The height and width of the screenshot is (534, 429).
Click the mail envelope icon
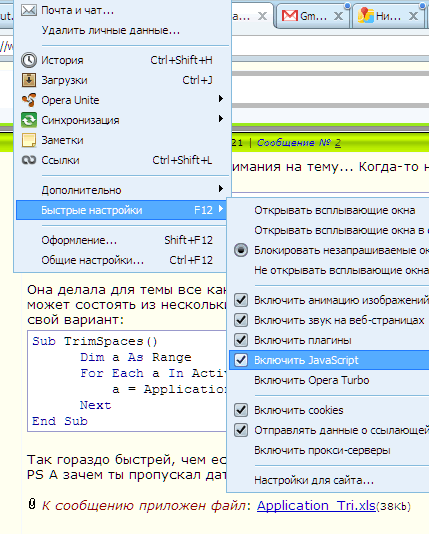(x=29, y=10)
